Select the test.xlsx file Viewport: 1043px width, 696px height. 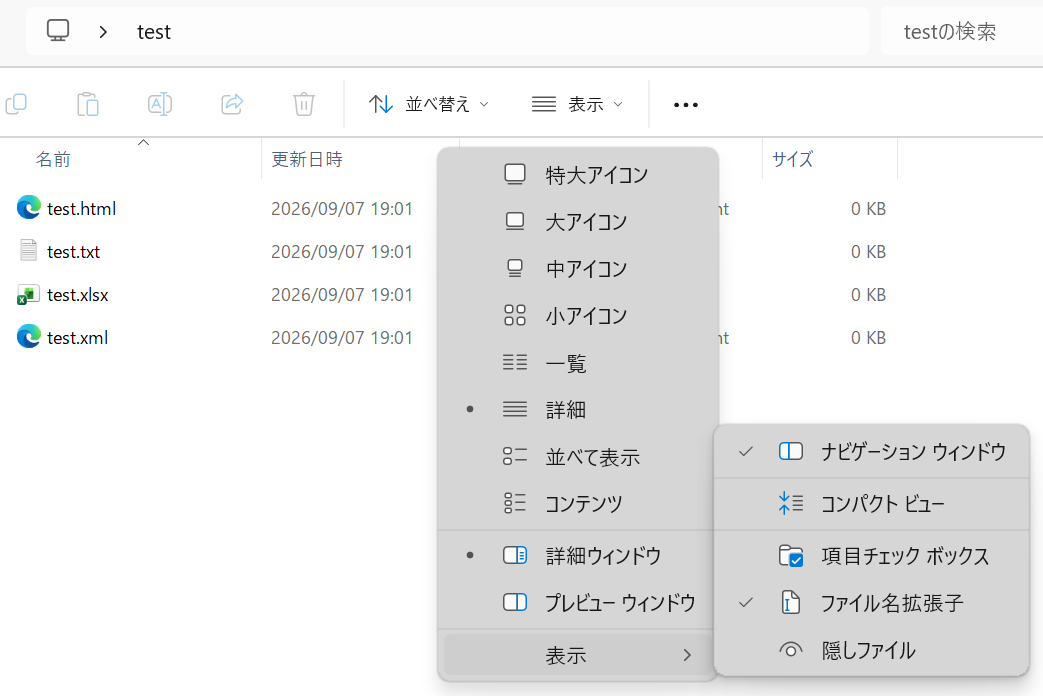pyautogui.click(x=77, y=295)
